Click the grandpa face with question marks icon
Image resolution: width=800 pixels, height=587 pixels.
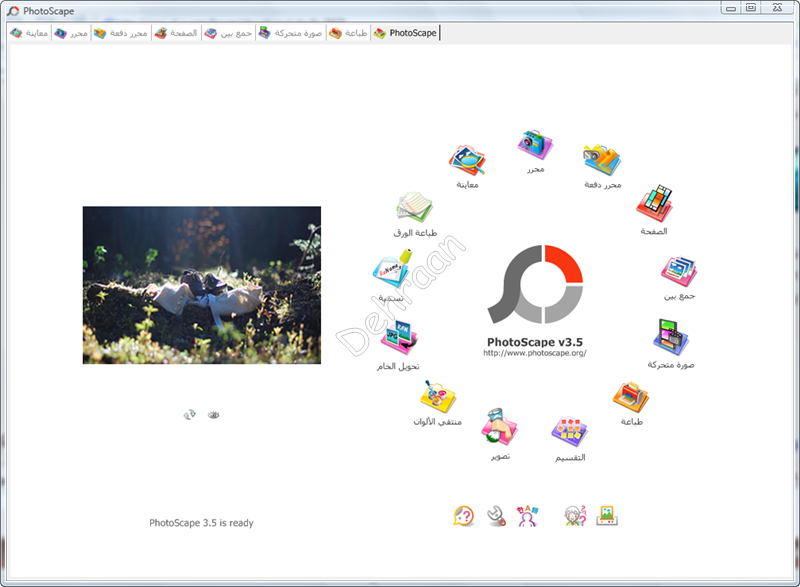coord(575,516)
